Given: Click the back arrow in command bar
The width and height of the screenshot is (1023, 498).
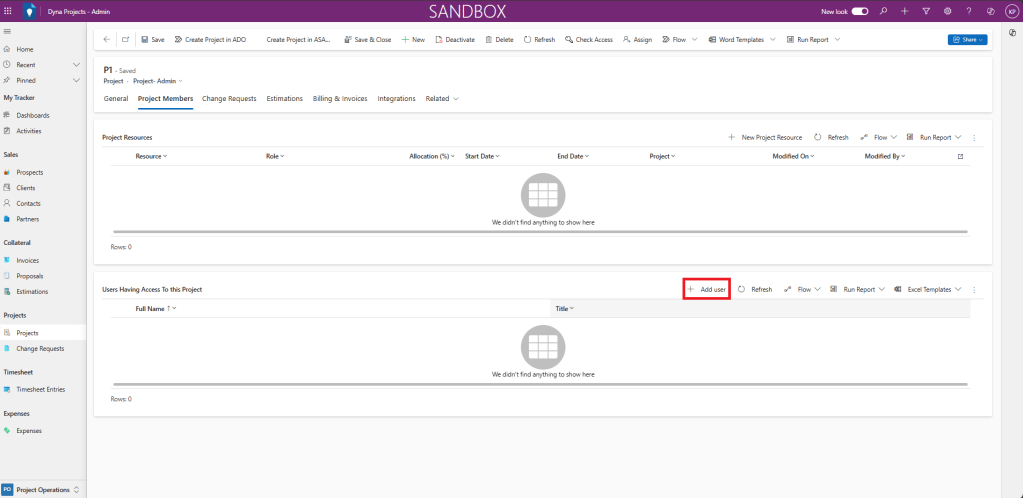Looking at the screenshot, I should click(108, 40).
